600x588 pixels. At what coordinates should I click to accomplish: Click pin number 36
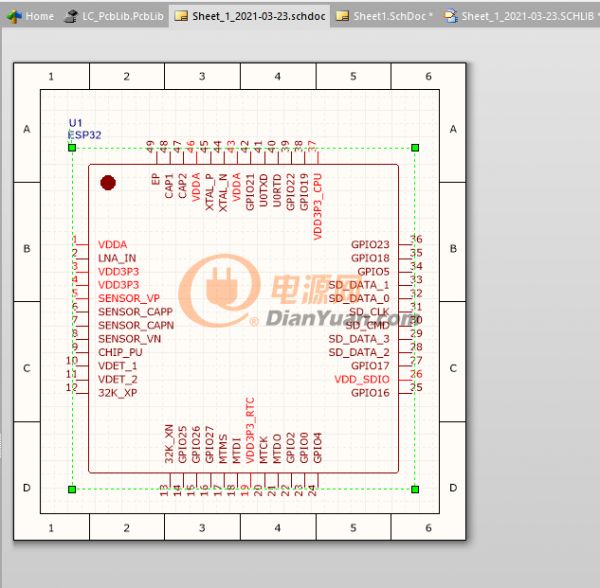(x=416, y=239)
